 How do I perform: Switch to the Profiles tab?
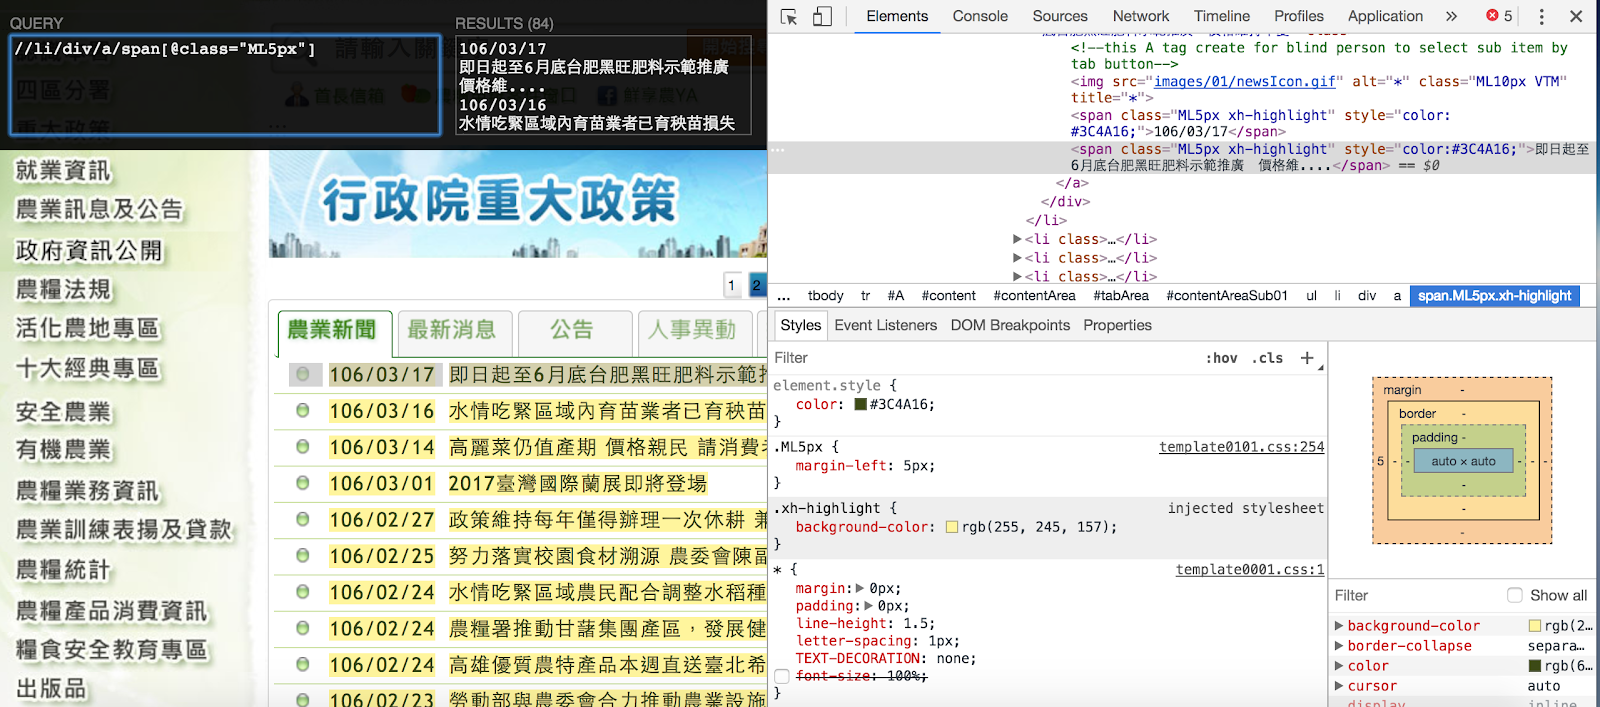(x=1299, y=16)
